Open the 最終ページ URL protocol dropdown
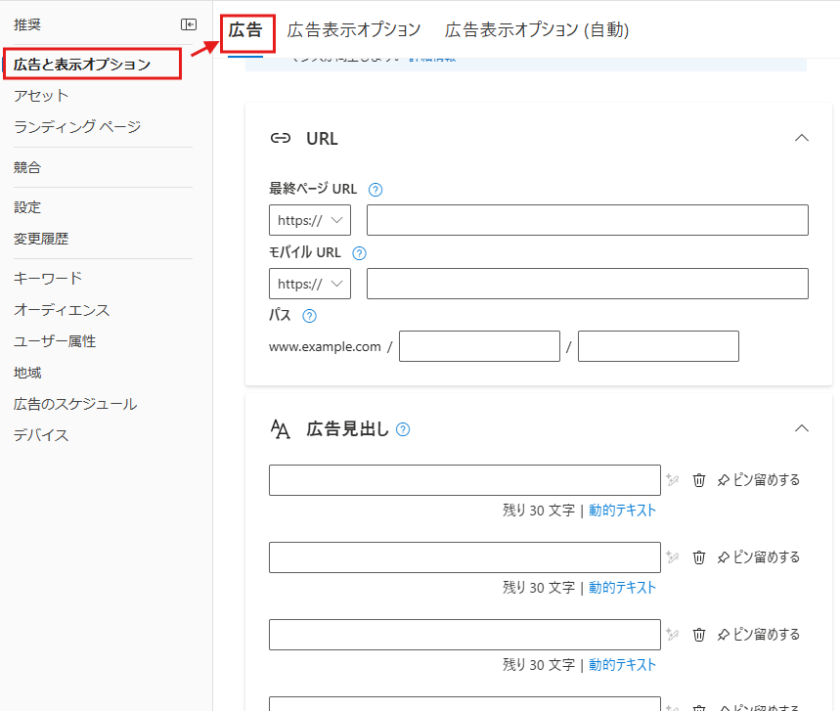 tap(310, 220)
